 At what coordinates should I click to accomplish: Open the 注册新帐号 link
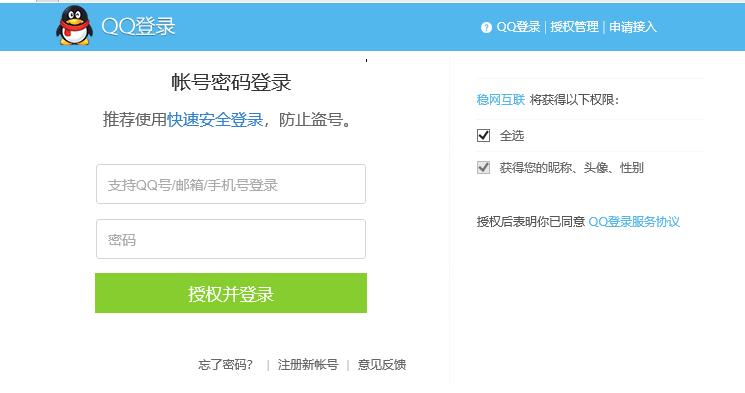(308, 365)
